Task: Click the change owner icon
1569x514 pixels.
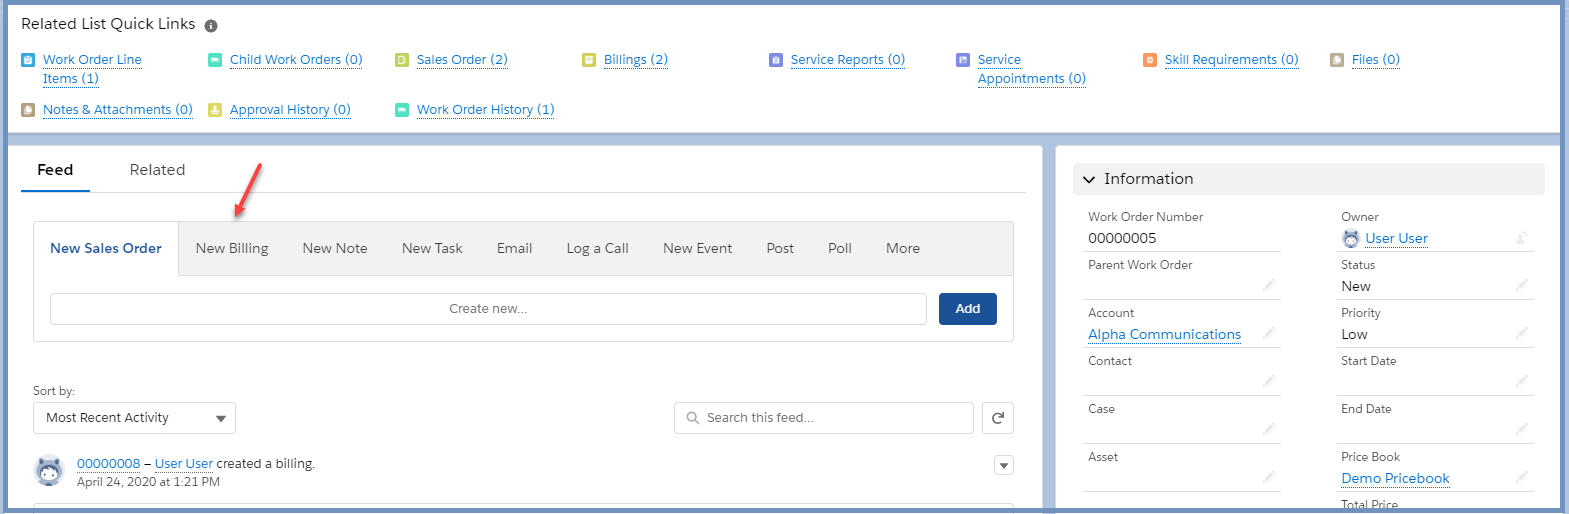Action: (x=1521, y=238)
